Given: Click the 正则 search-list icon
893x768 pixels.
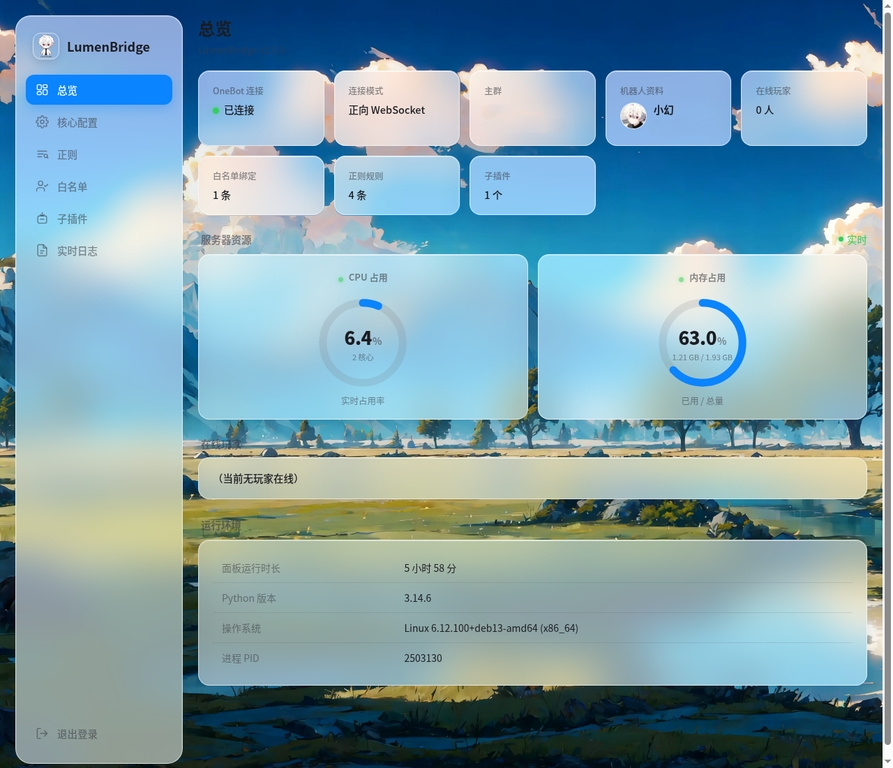Looking at the screenshot, I should click(x=42, y=154).
